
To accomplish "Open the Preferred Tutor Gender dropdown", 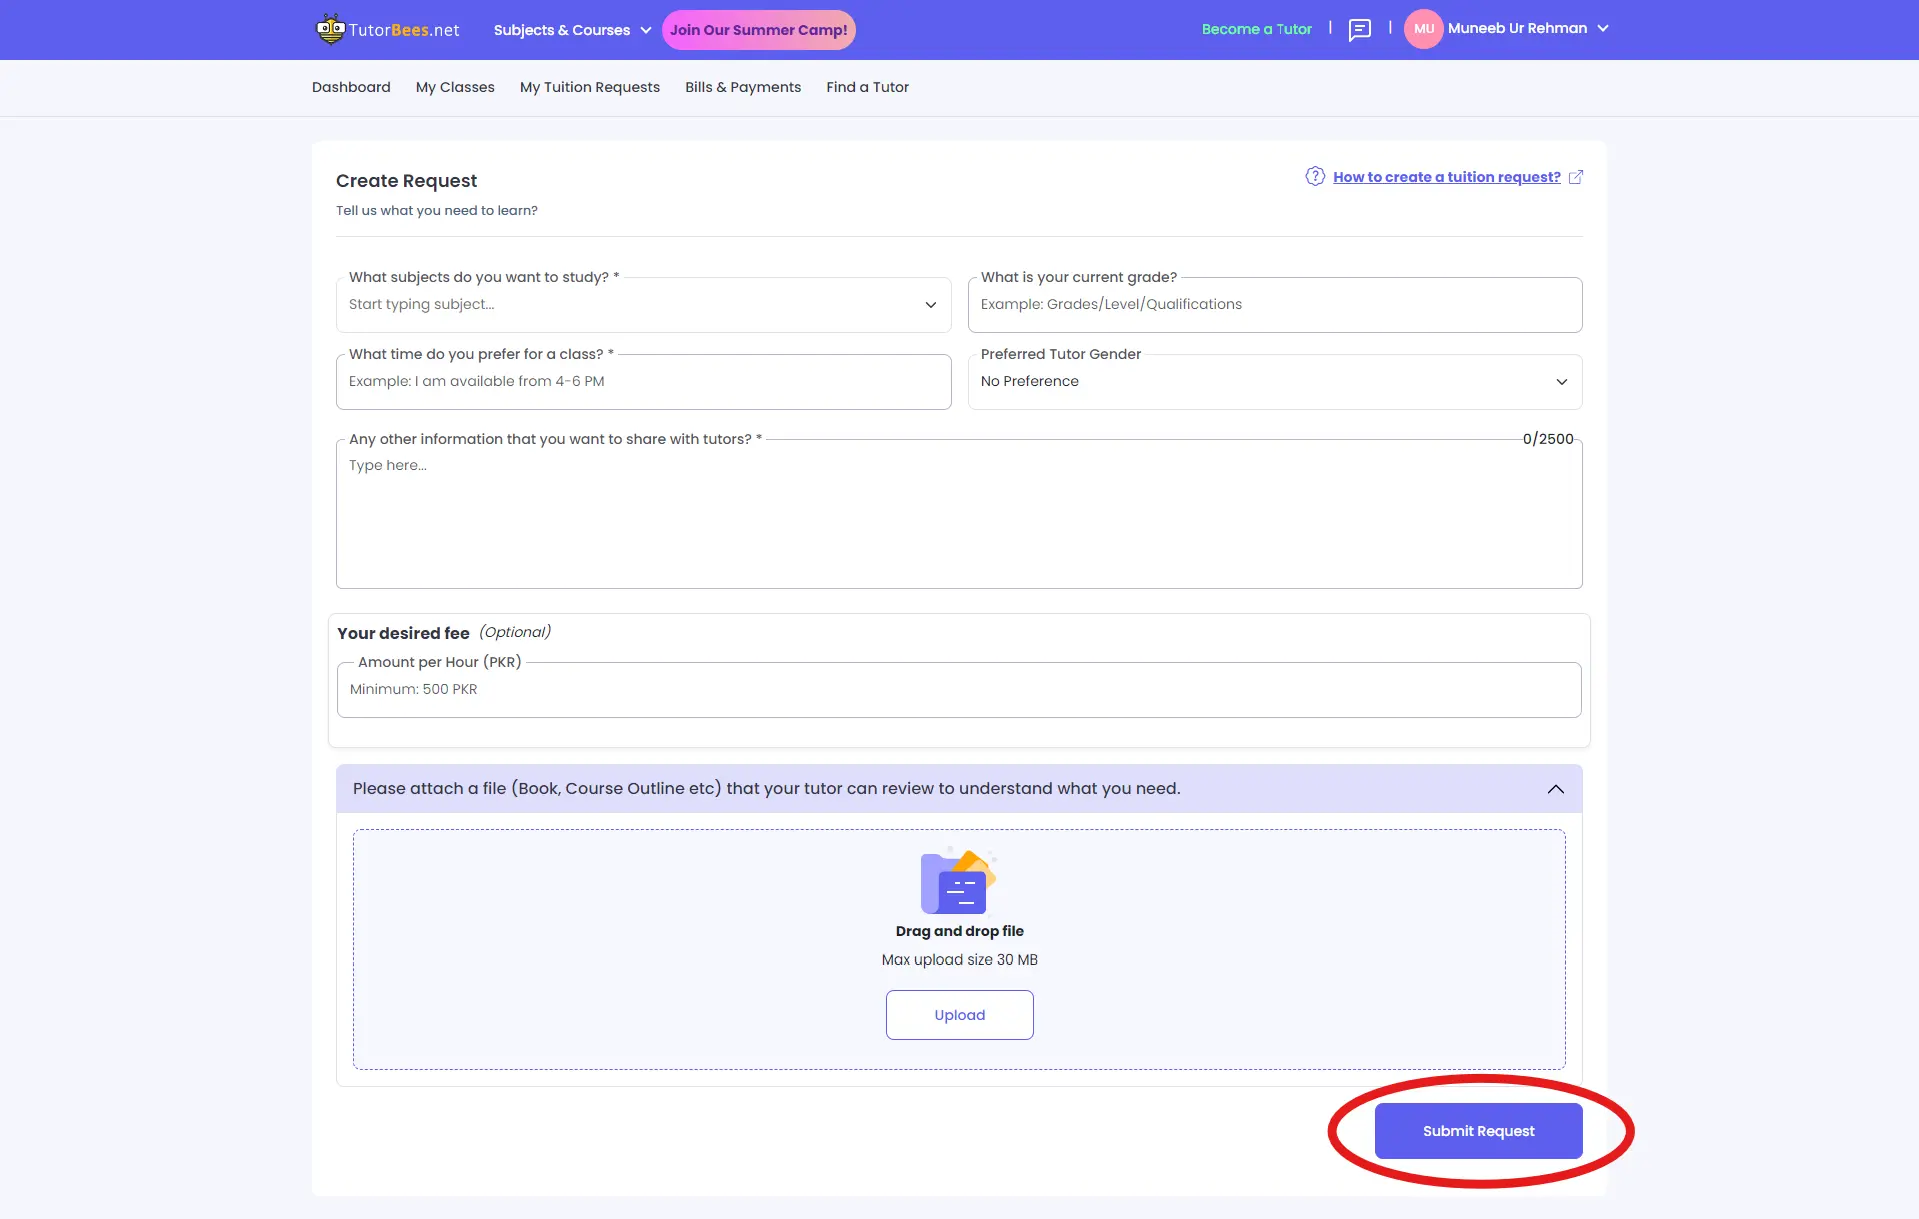I will tap(1274, 382).
